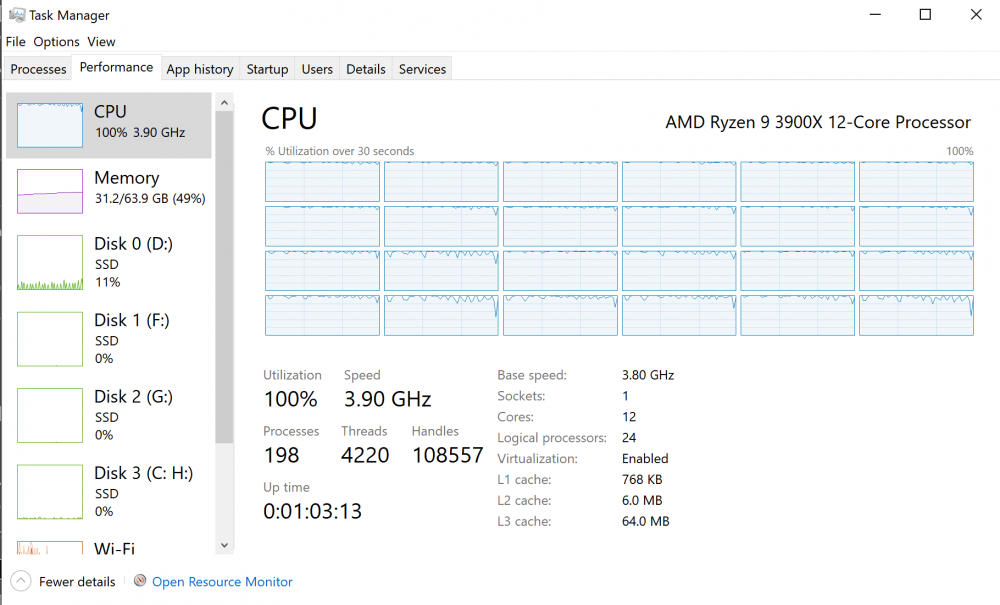Screen dimensions: 1000x605
Task: Click the Virtualization value Enabled
Action: [645, 458]
